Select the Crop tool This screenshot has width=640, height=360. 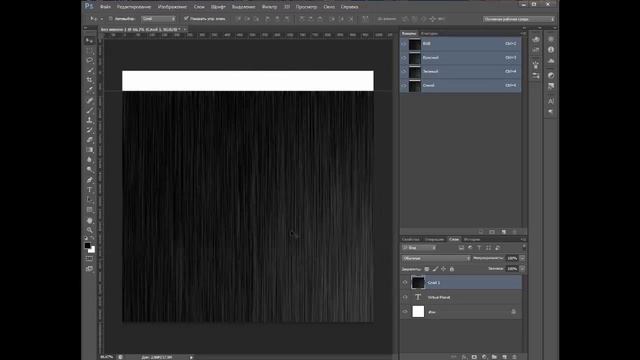pyautogui.click(x=89, y=80)
